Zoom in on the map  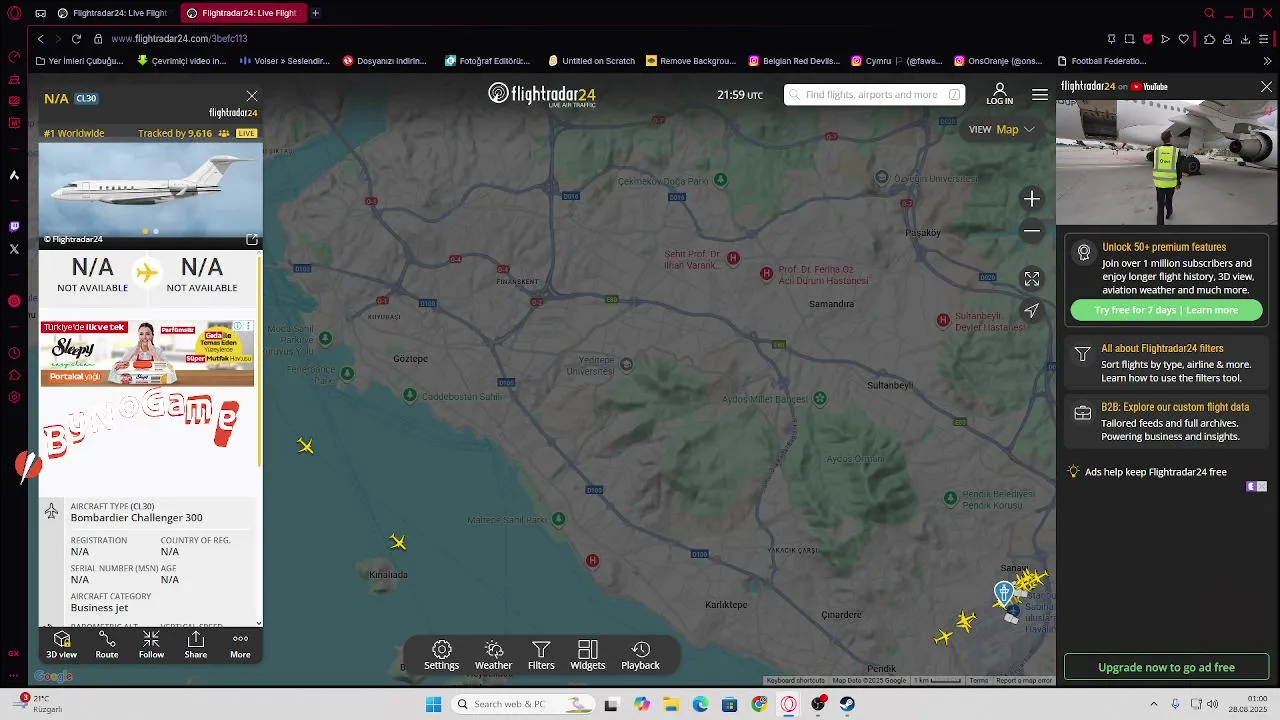click(x=1032, y=199)
